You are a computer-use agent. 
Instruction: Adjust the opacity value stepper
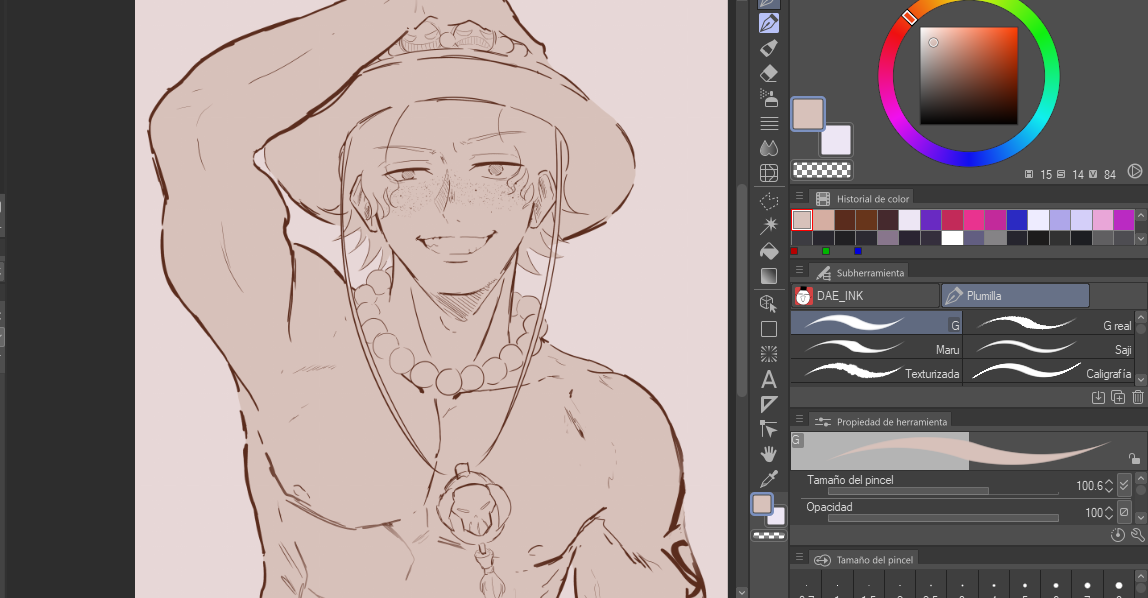(x=1108, y=512)
